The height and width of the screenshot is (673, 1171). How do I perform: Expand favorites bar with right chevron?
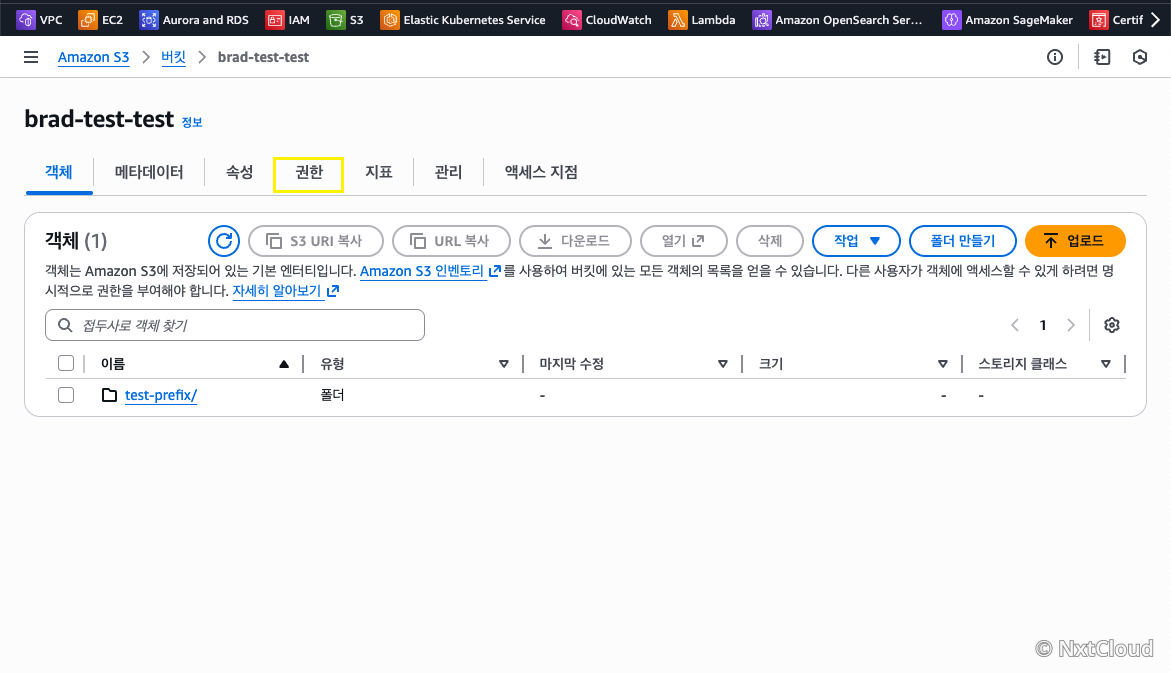1155,19
